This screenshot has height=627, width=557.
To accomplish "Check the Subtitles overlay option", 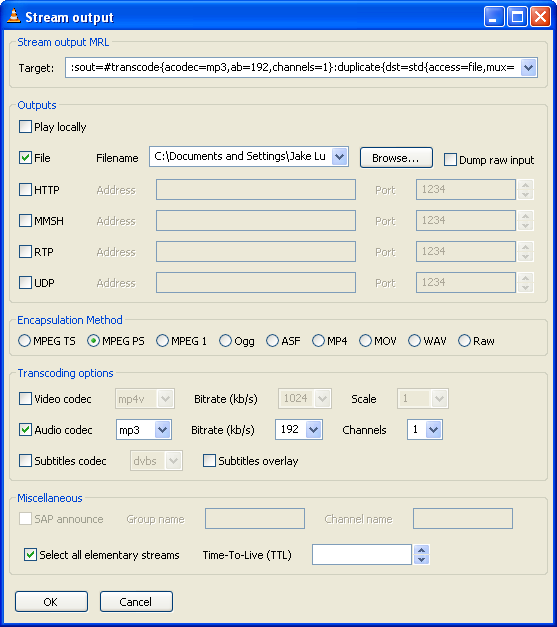I will pyautogui.click(x=209, y=461).
